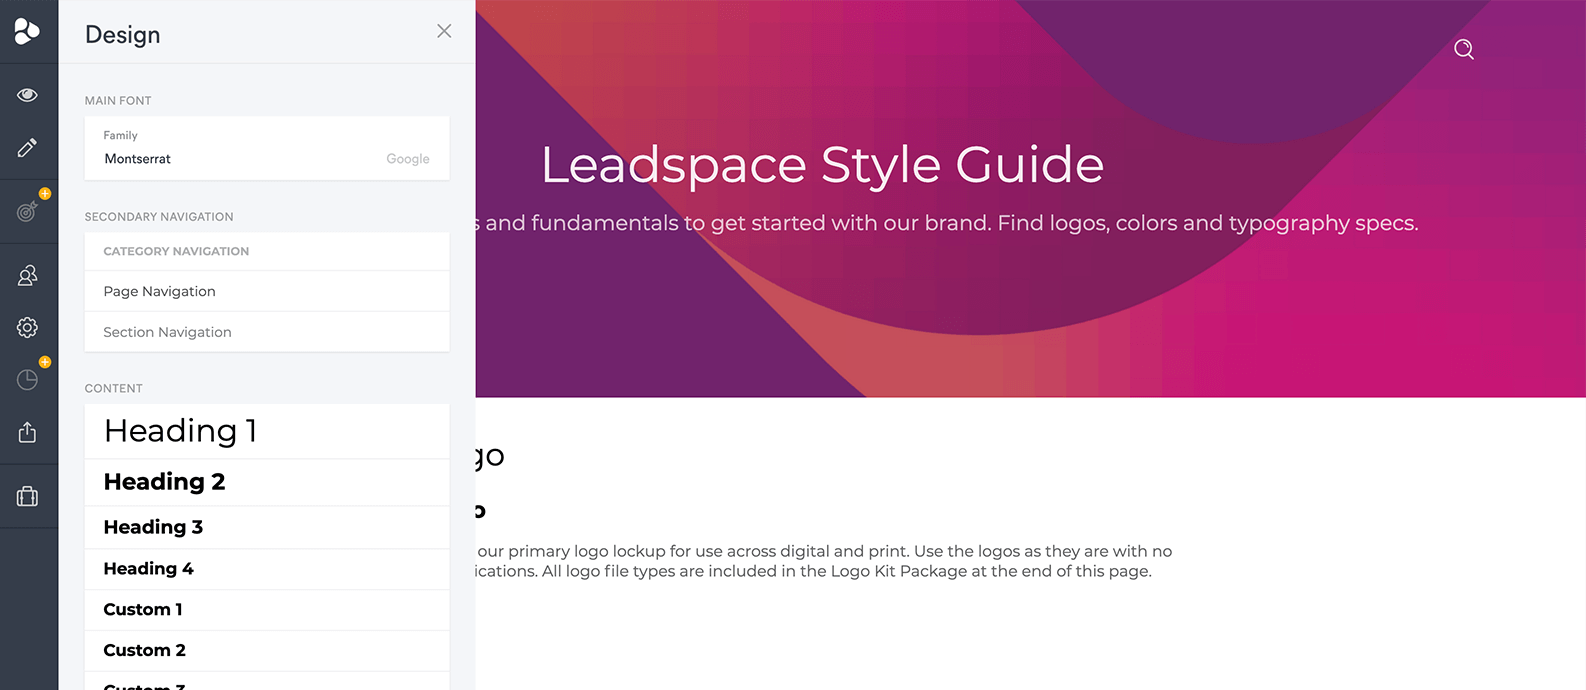Open the users icon in the sidebar
Image resolution: width=1586 pixels, height=690 pixels.
[x=27, y=275]
